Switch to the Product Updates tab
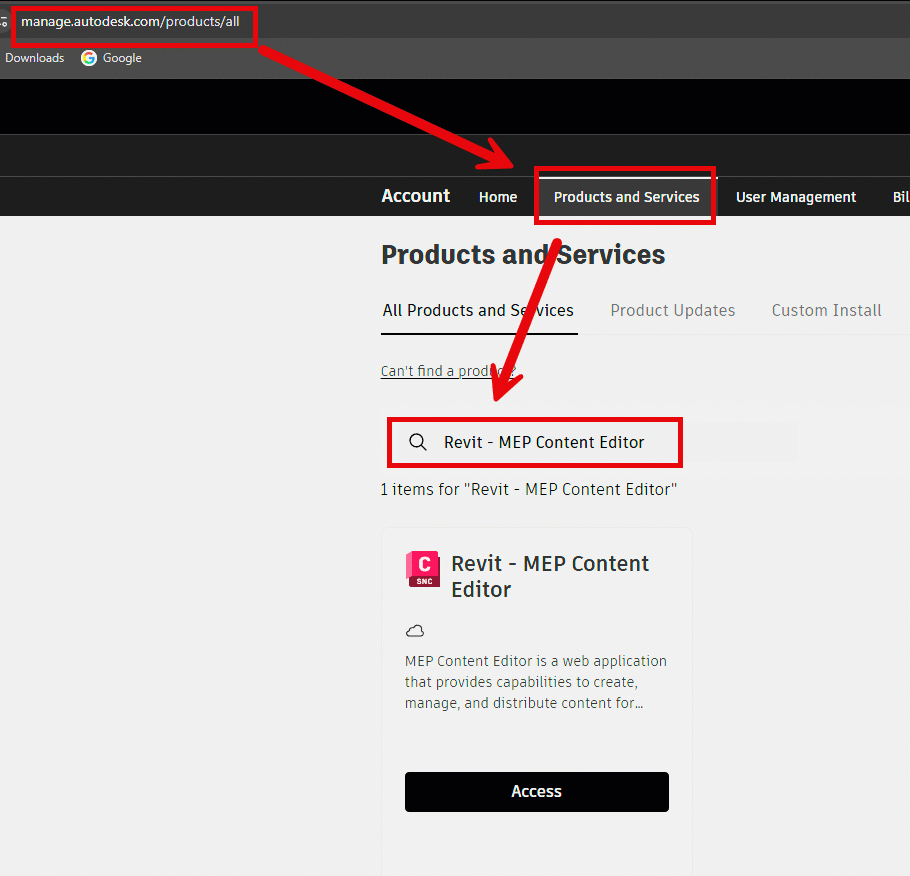The image size is (910, 876). 672,310
